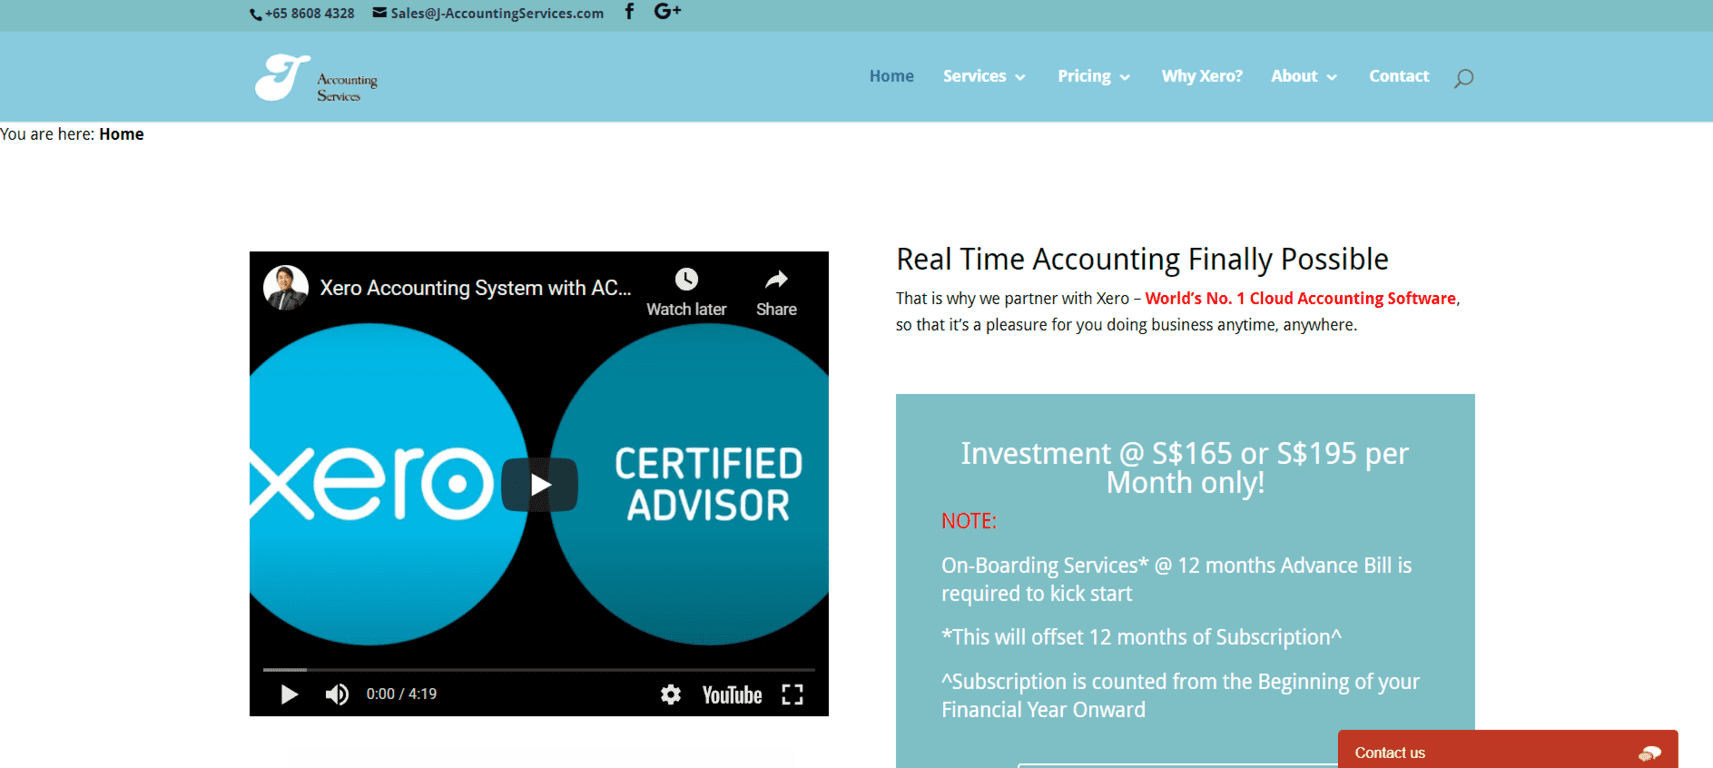
Task: Open the Services menu item
Action: (974, 76)
